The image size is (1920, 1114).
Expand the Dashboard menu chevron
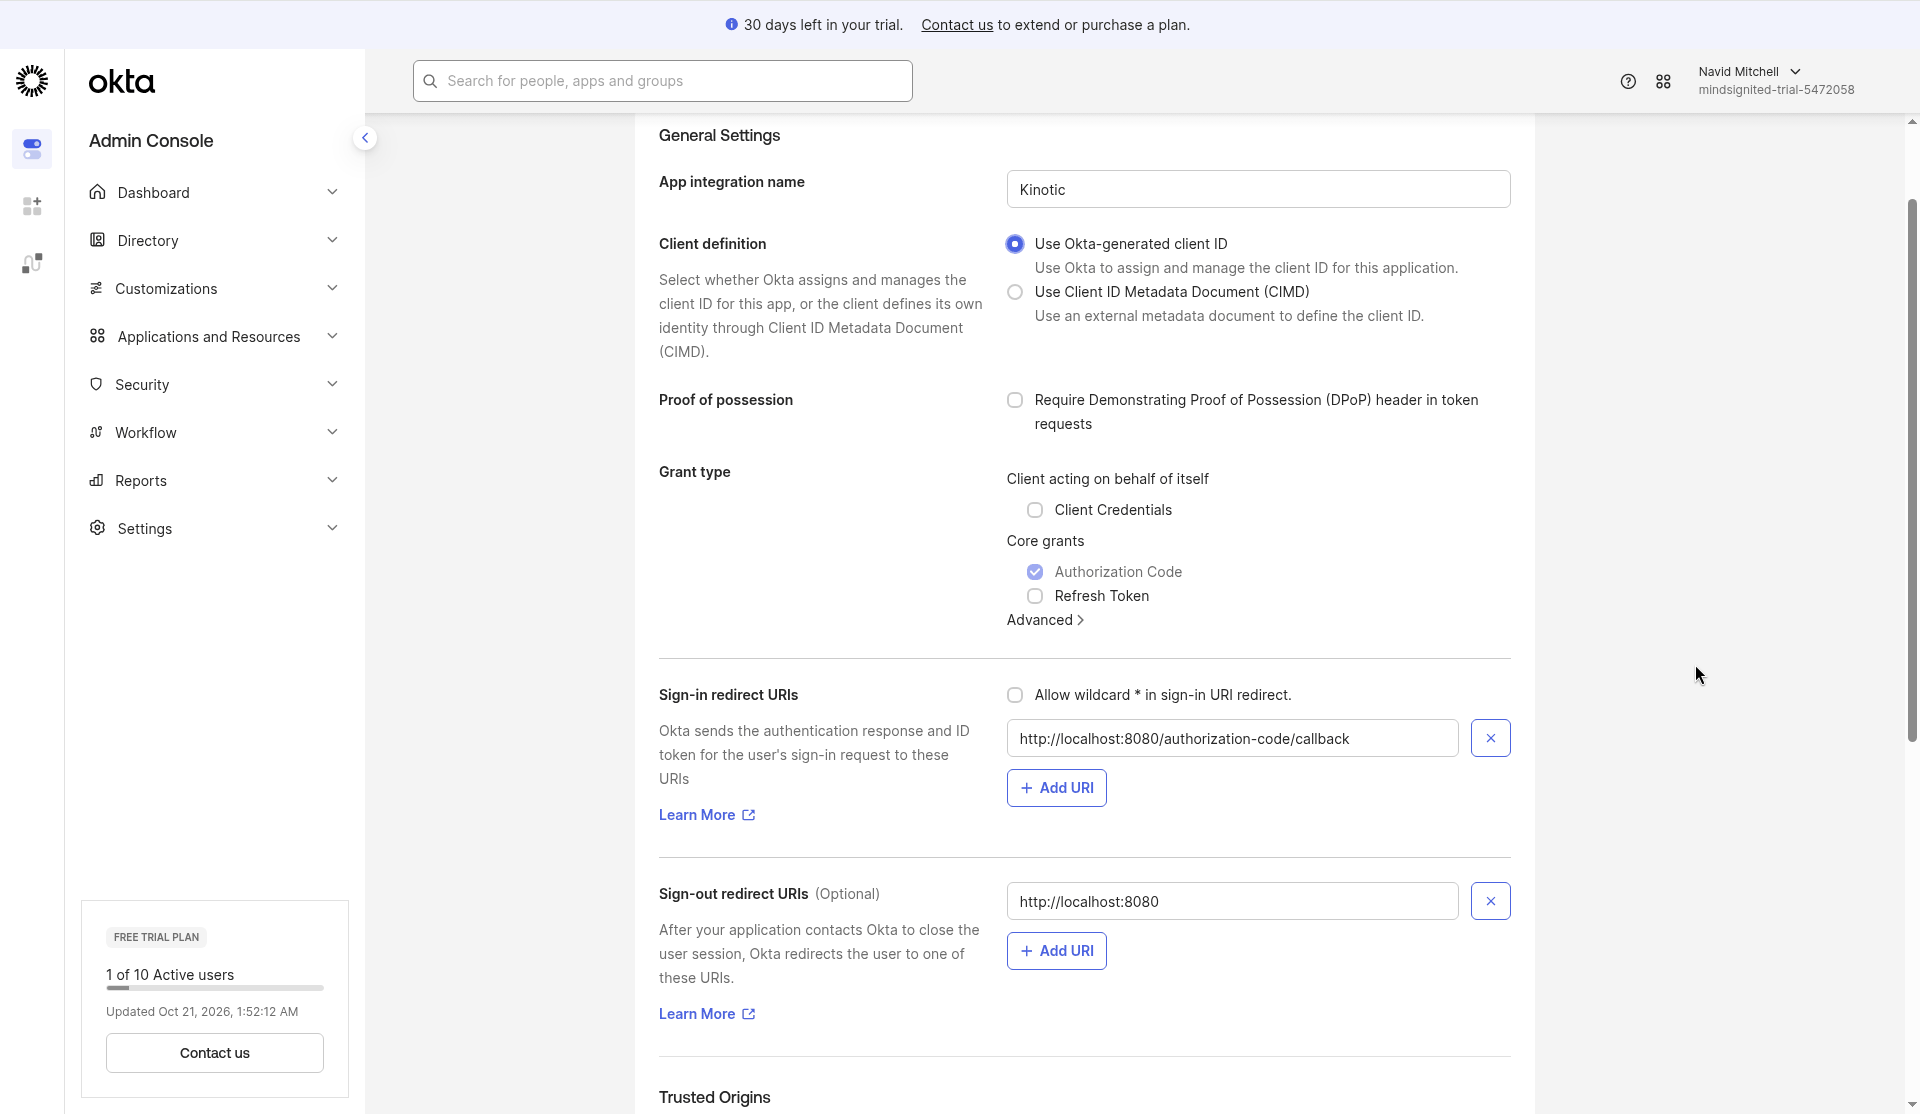tap(332, 192)
